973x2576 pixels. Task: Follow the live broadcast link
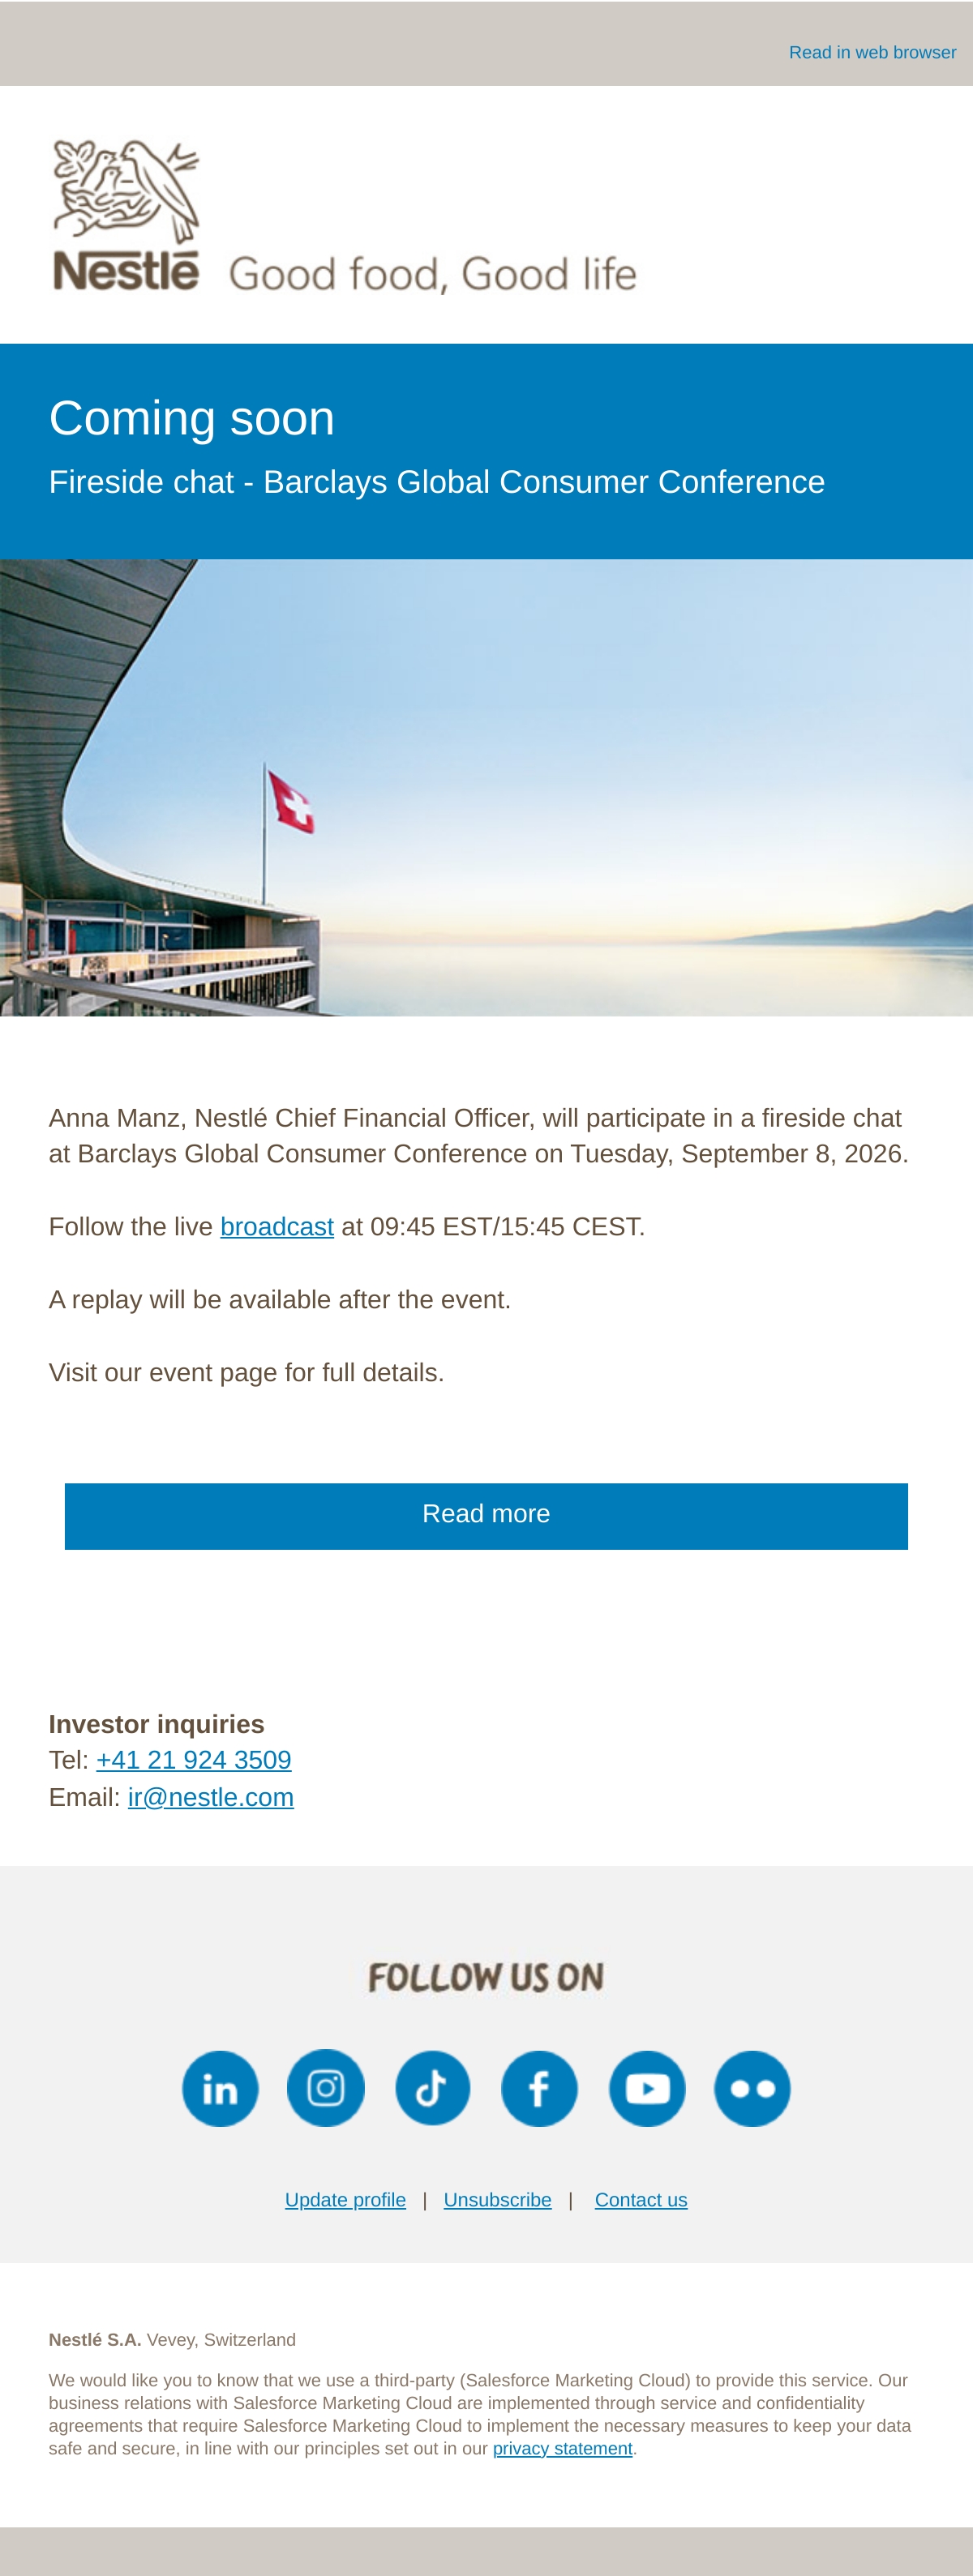[x=277, y=1226]
